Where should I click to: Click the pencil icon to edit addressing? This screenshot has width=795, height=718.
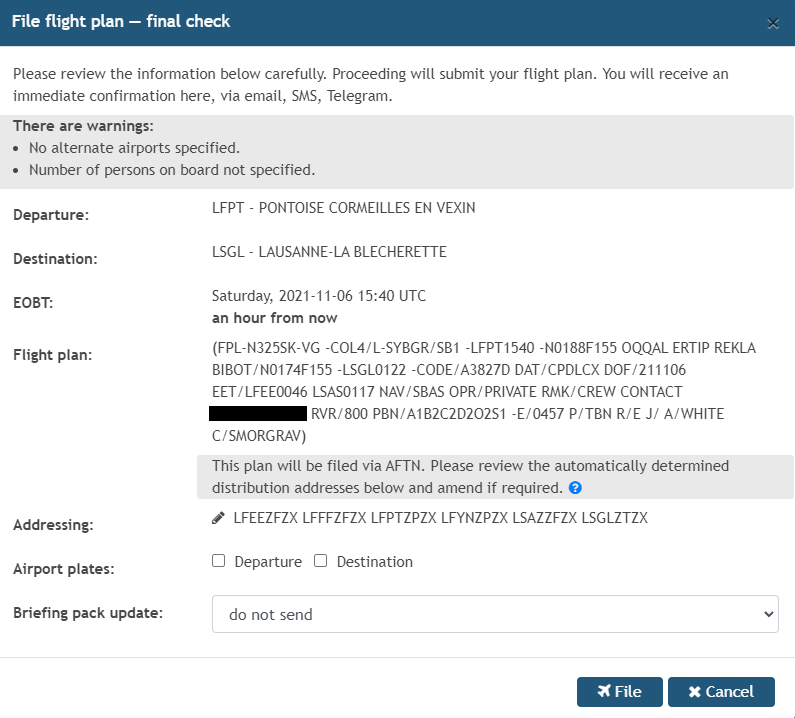pos(219,518)
